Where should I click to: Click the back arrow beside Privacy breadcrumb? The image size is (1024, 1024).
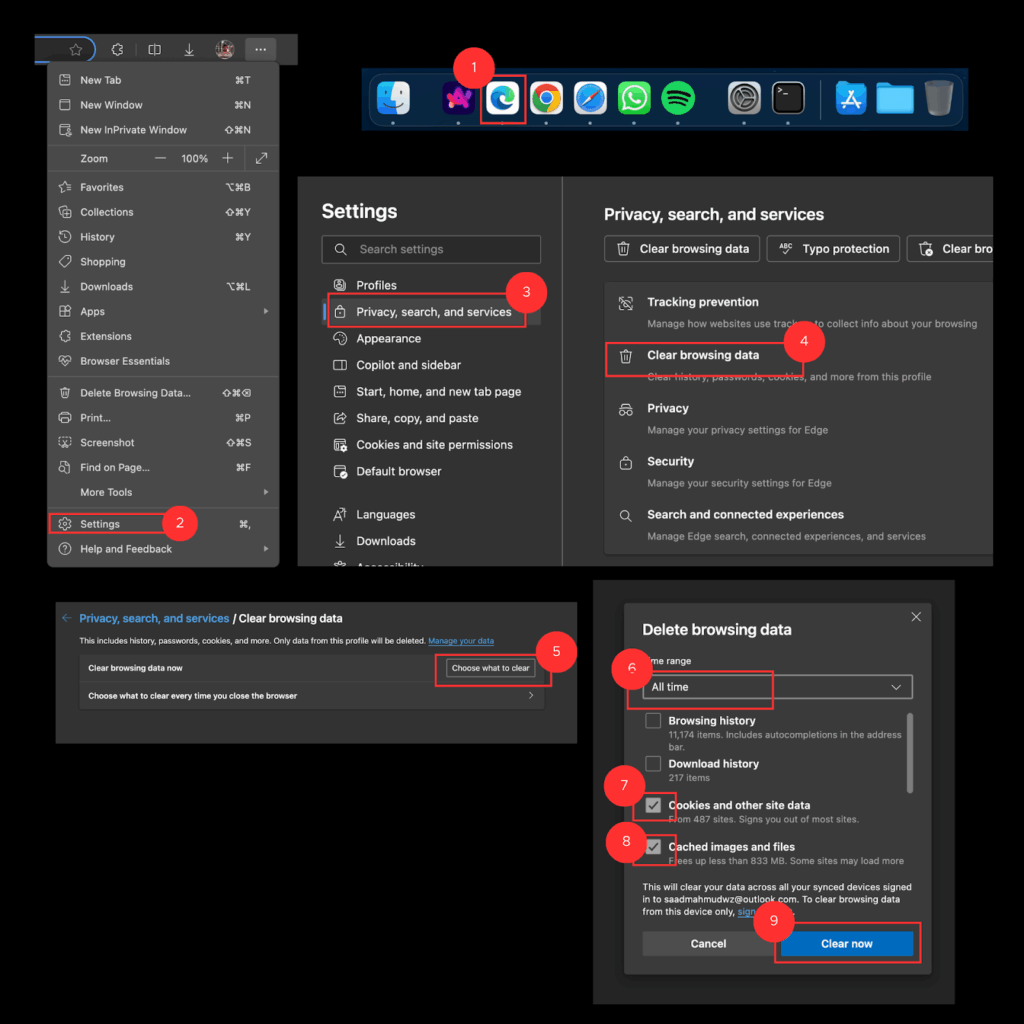67,618
